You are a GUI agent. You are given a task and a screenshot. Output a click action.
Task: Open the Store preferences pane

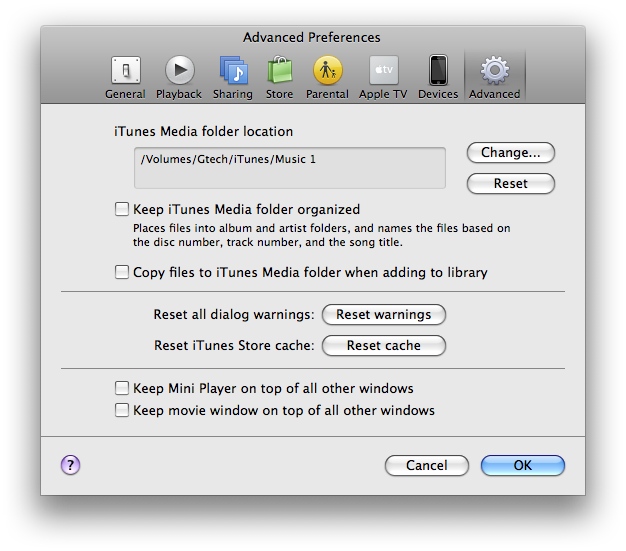tap(279, 78)
